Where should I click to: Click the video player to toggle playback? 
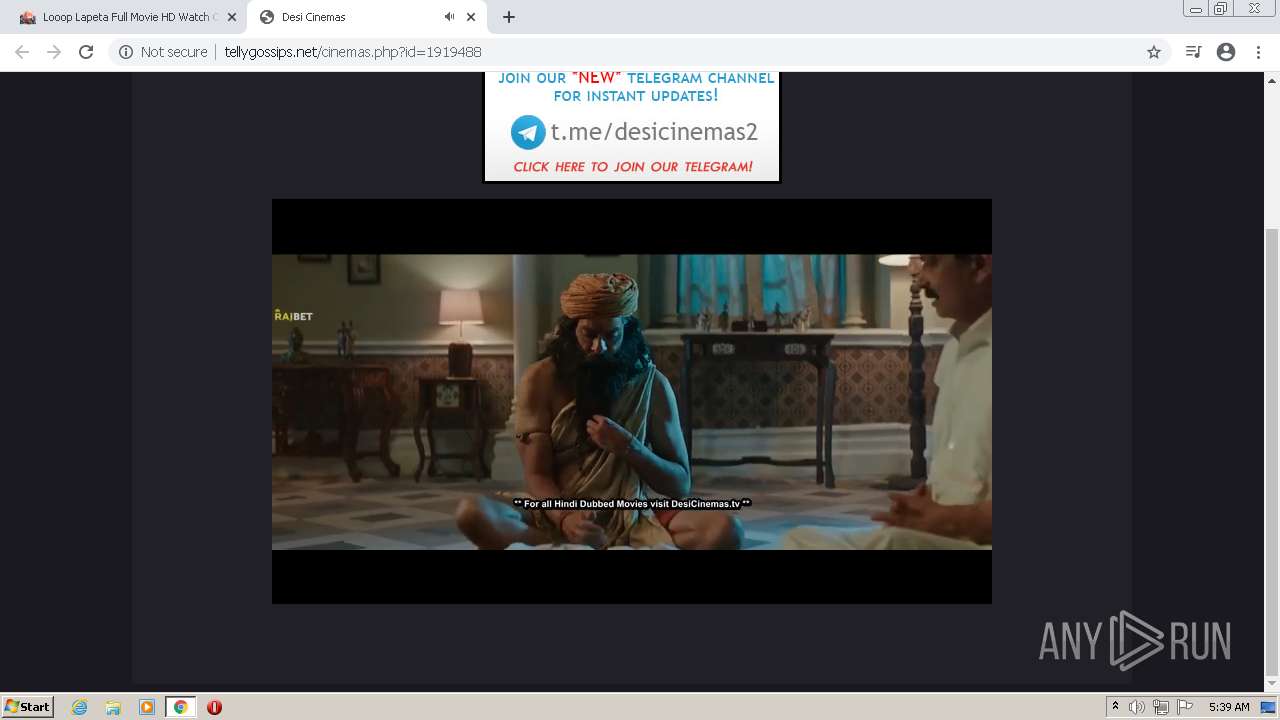(x=631, y=401)
